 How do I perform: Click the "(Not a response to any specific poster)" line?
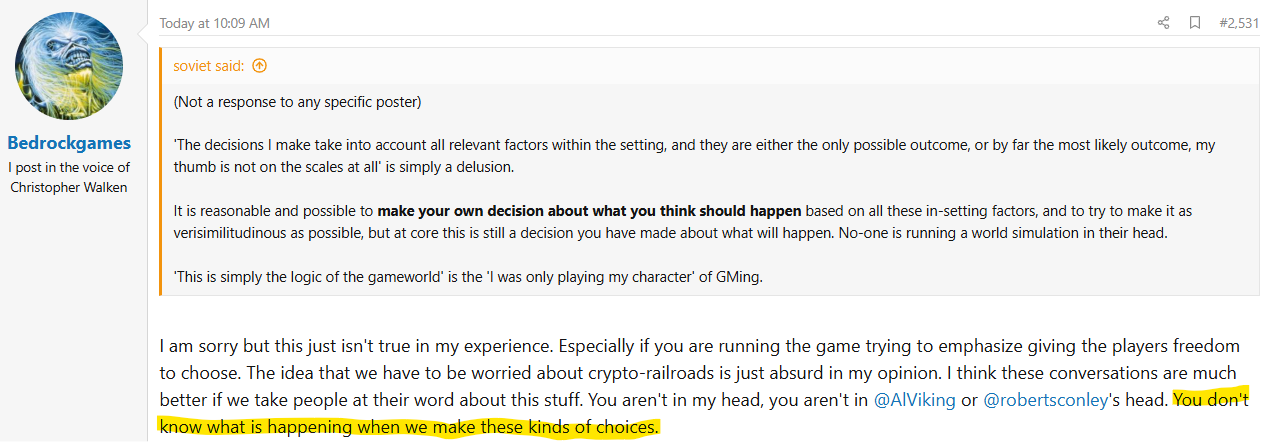297,102
